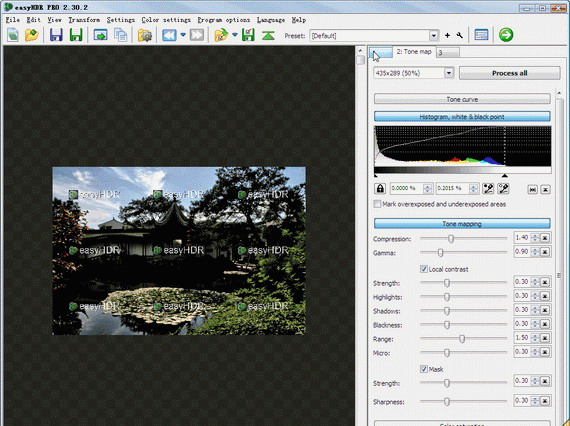Open files with the yellow folder icon

(32, 35)
